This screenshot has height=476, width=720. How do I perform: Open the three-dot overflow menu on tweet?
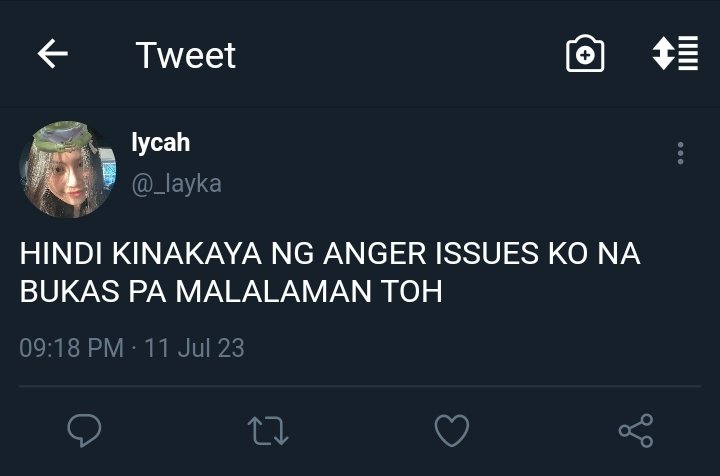coord(681,153)
